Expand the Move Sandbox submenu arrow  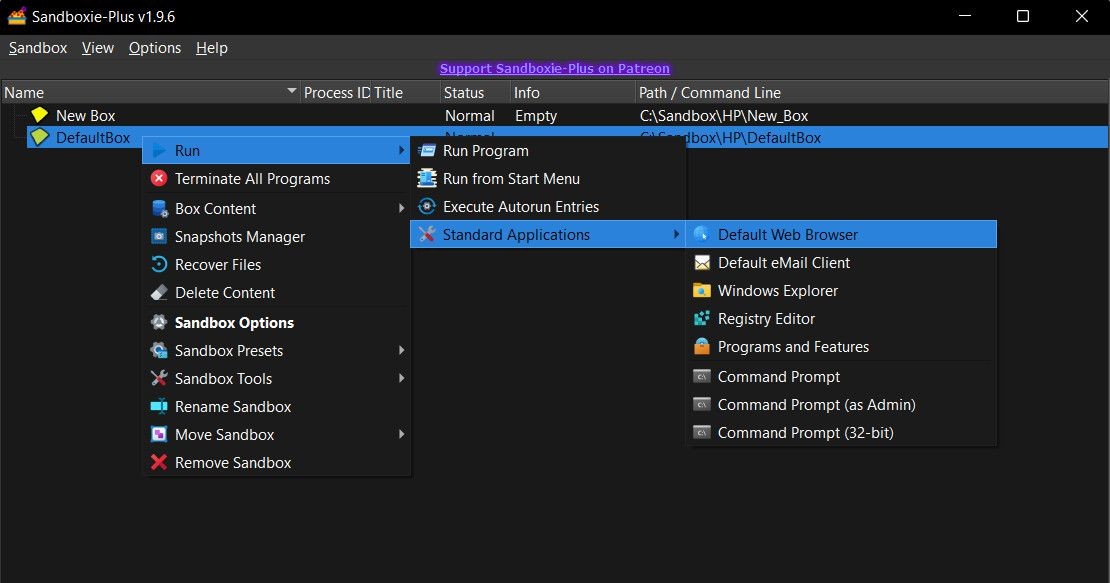click(x=401, y=434)
